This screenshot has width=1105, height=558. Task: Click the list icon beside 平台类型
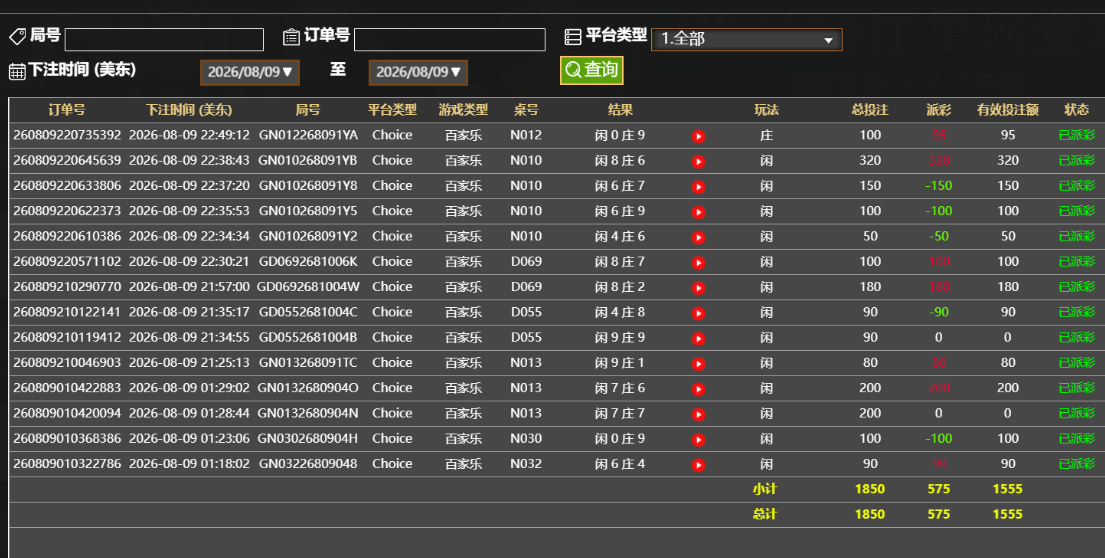(x=573, y=37)
